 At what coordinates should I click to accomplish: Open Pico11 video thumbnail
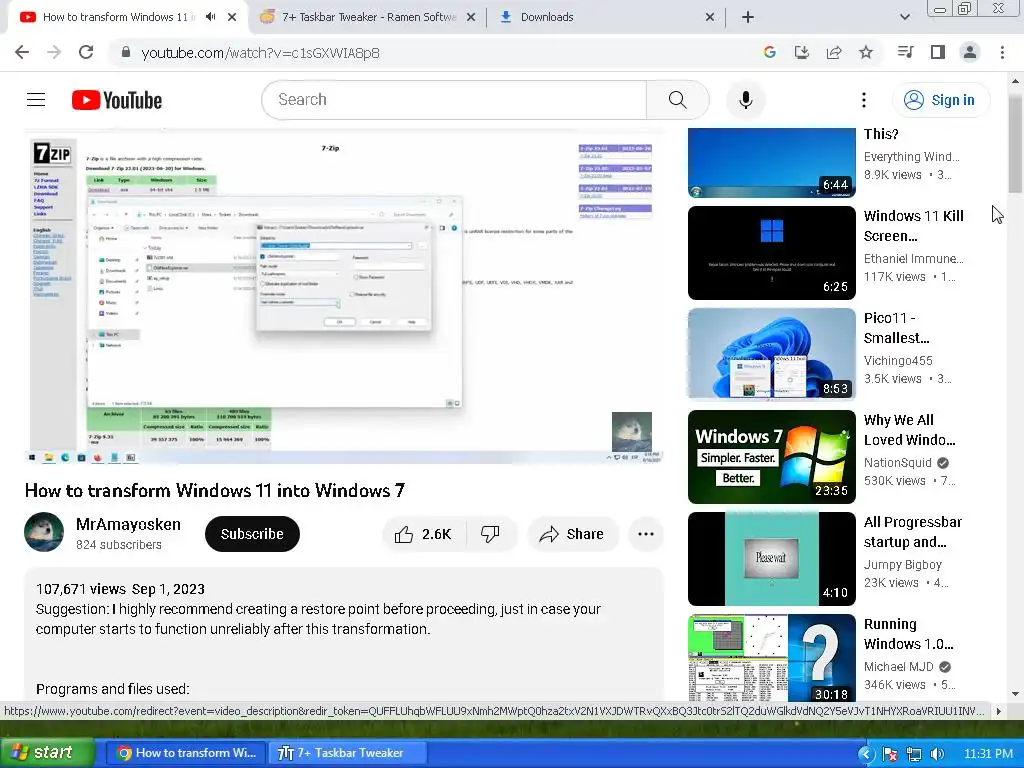pyautogui.click(x=771, y=355)
